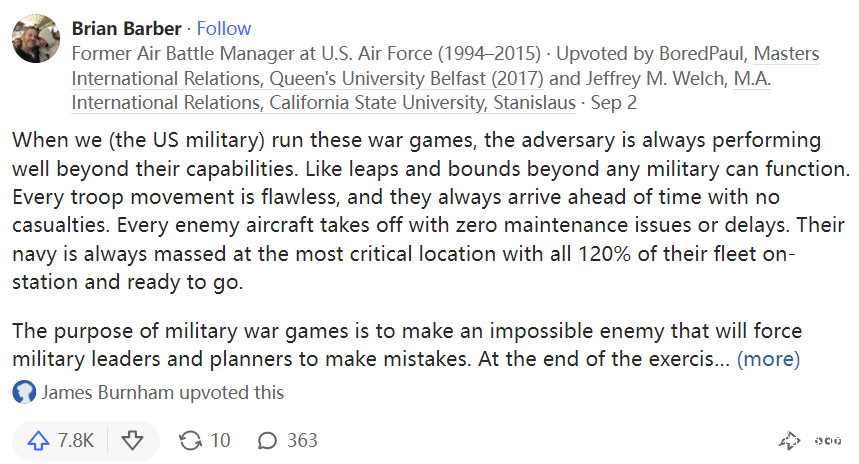Click the California State University, Stanislaus credential
This screenshot has width=859, height=464.
[412, 102]
